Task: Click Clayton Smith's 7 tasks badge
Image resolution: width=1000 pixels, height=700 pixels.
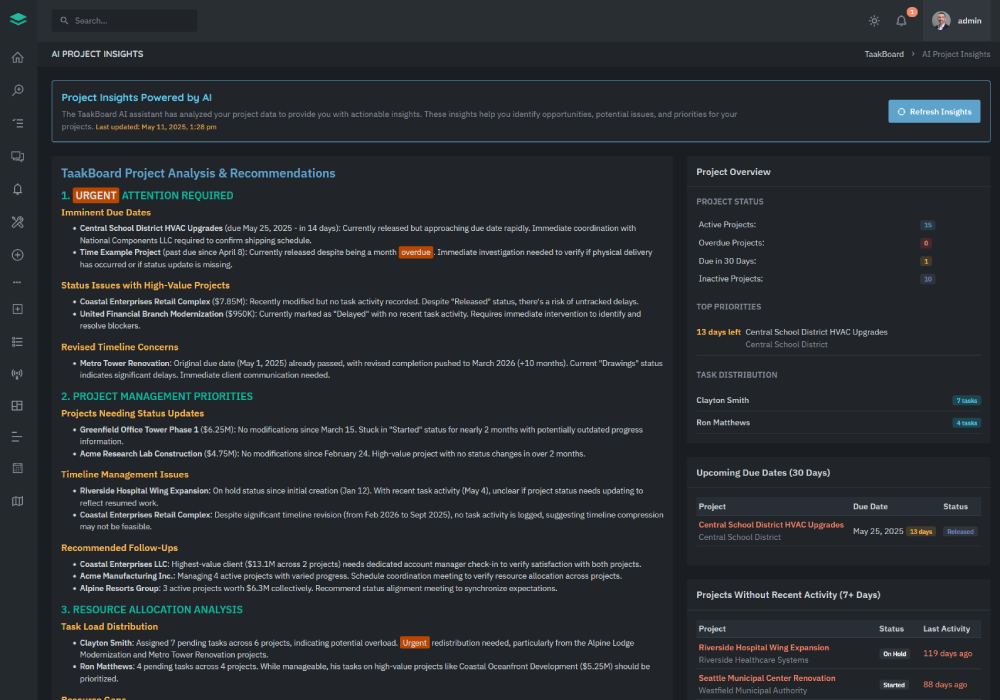Action: pos(967,400)
